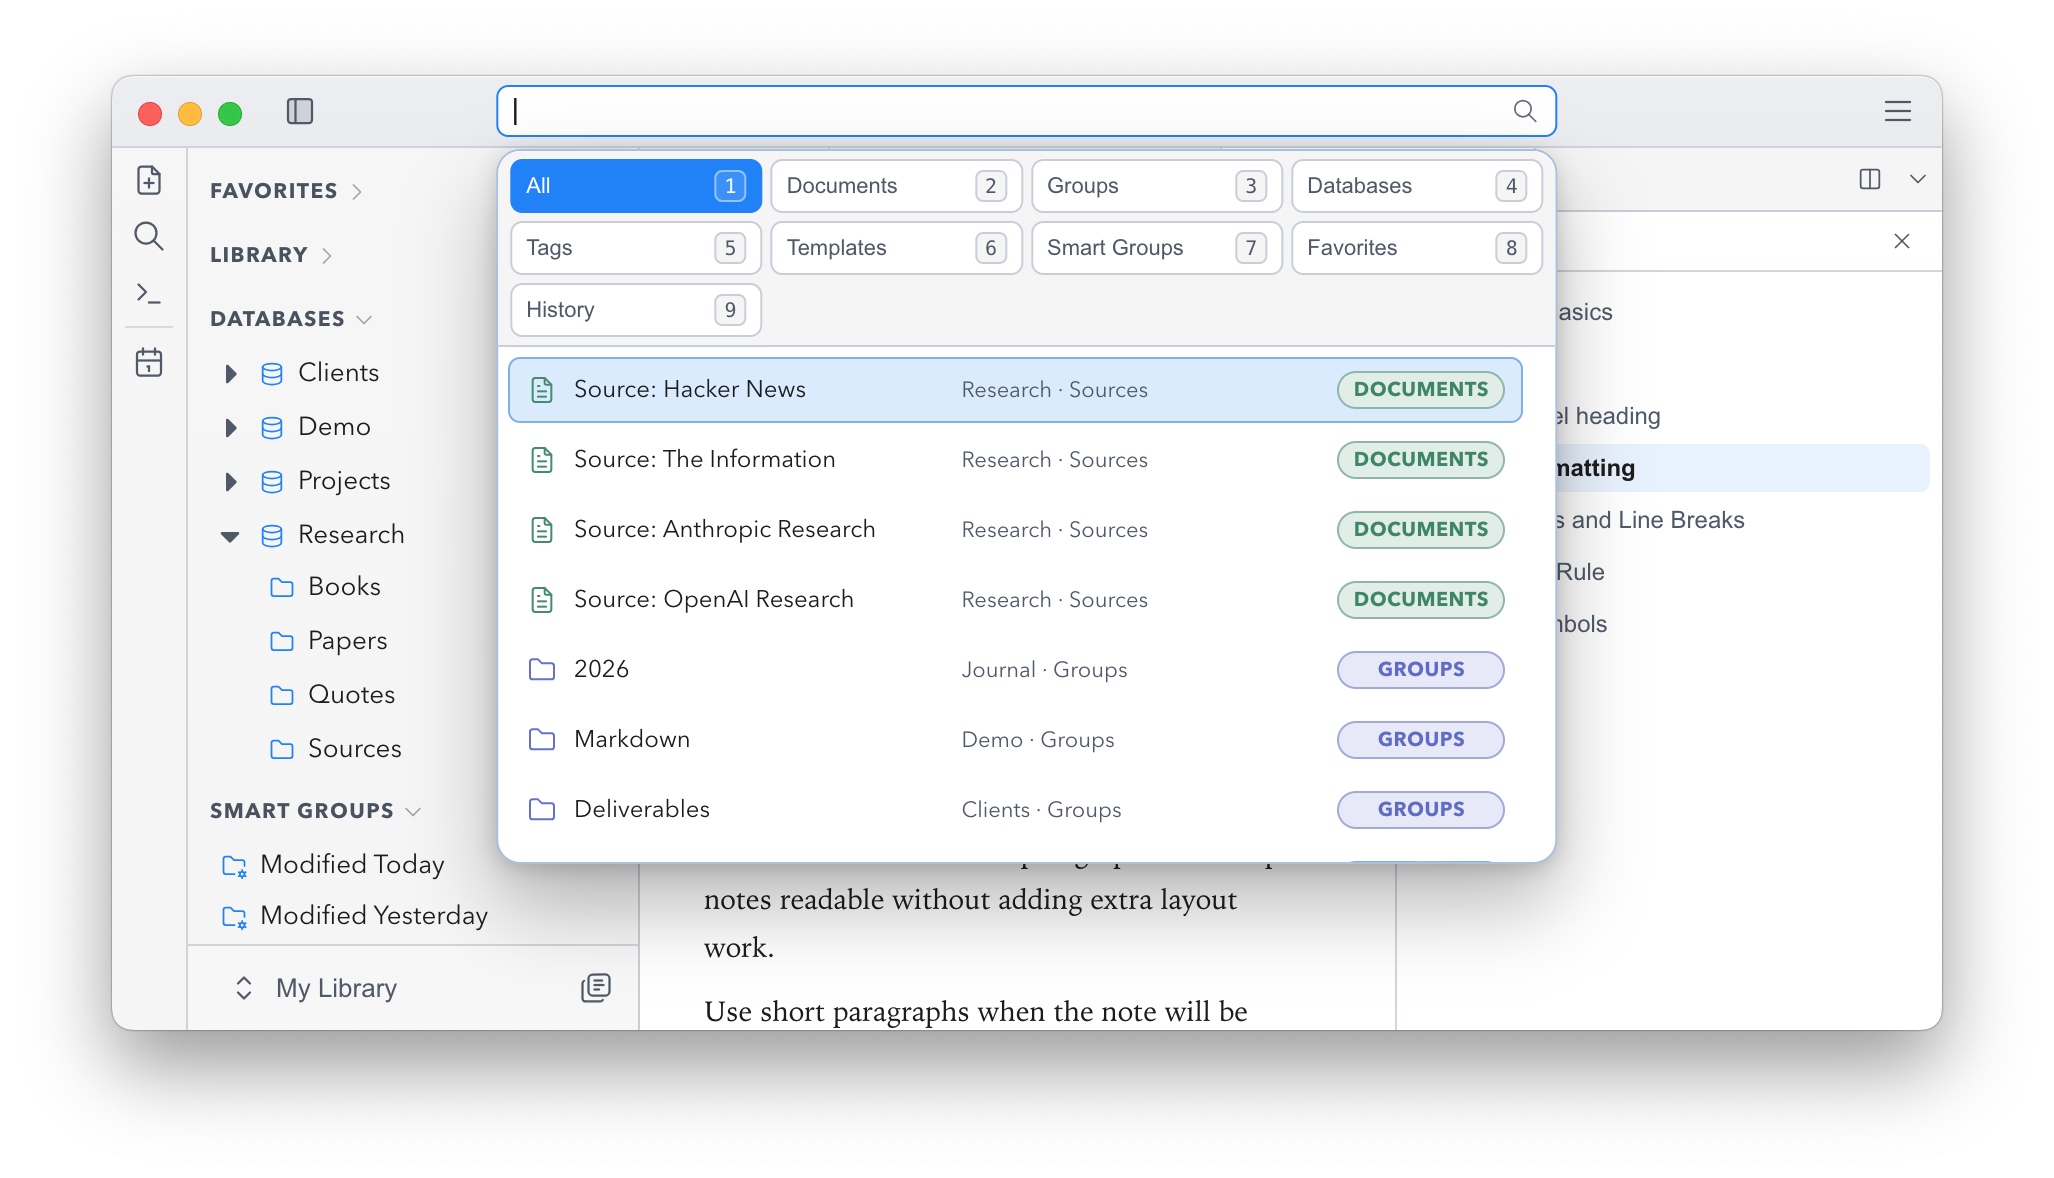Click the macOS green zoom window button
2054x1178 pixels.
pyautogui.click(x=230, y=113)
